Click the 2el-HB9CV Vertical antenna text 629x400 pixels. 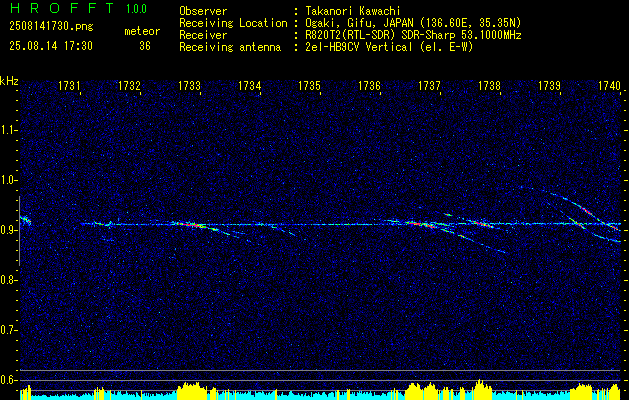click(x=389, y=47)
